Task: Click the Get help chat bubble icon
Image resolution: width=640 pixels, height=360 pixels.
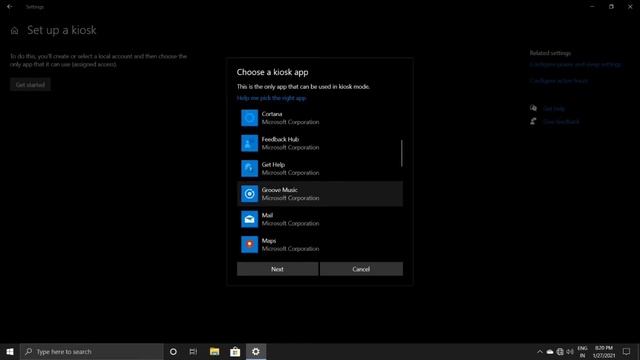Action: coord(533,108)
